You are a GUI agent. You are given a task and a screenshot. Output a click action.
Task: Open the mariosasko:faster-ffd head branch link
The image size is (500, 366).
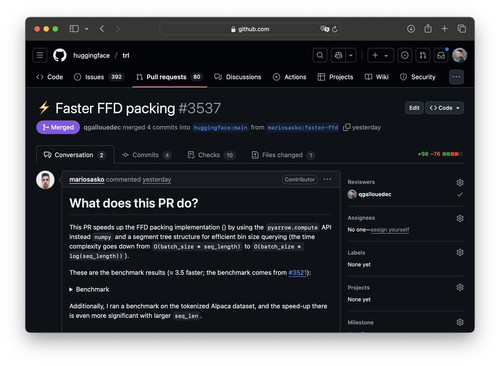[303, 128]
